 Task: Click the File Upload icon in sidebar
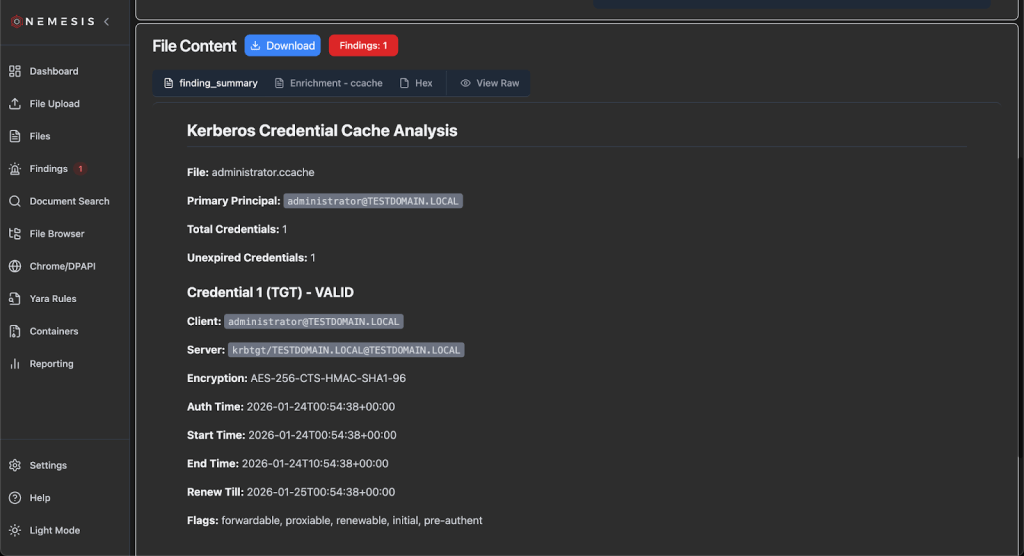(15, 104)
